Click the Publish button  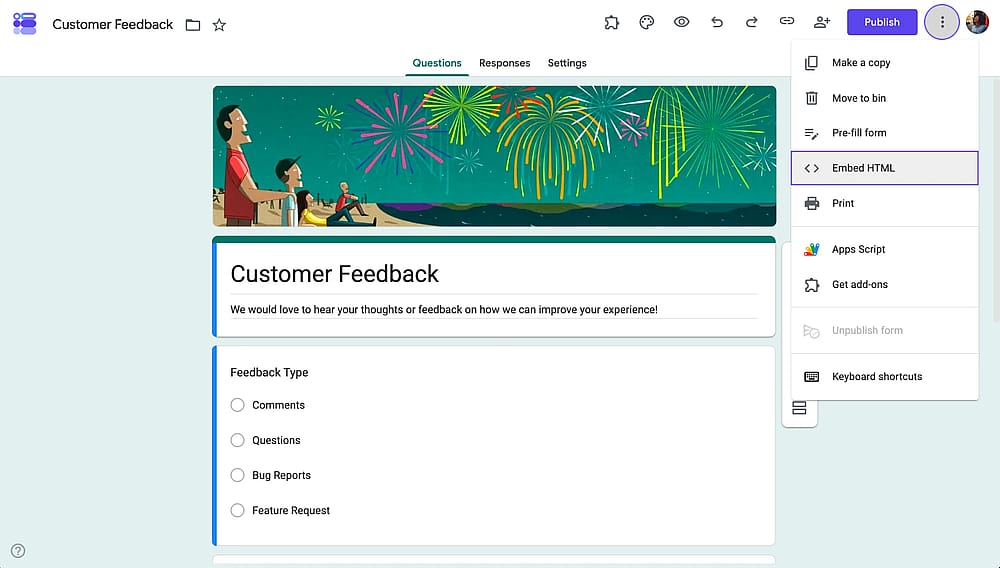point(882,22)
